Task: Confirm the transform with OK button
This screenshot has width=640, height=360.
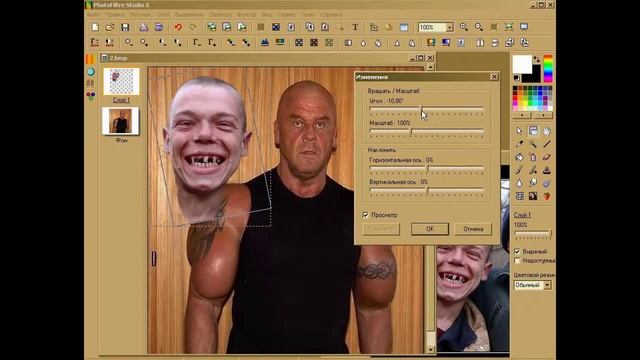Action: (x=430, y=229)
